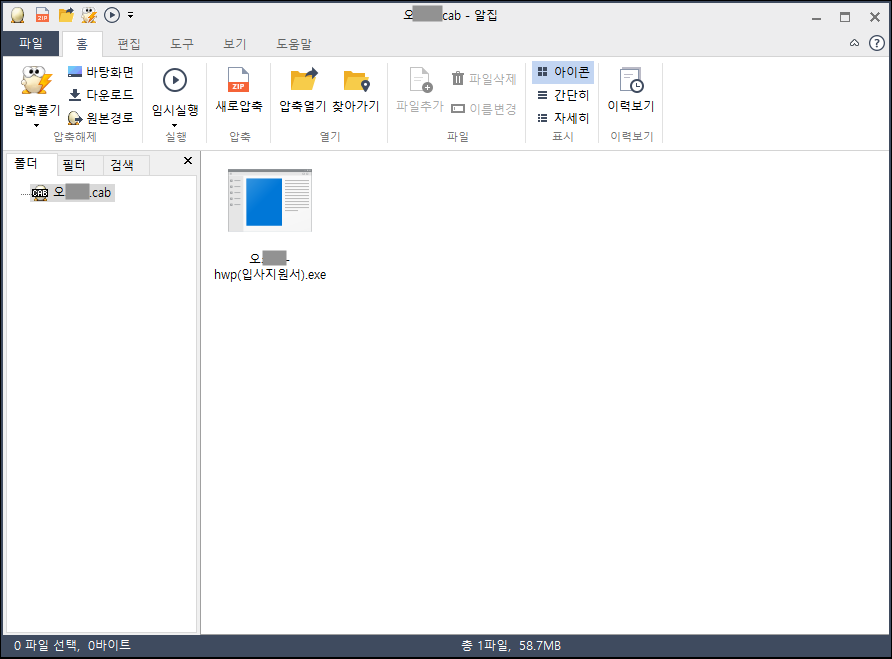
Task: Open quick access toolbar customize dropdown
Action: 131,15
